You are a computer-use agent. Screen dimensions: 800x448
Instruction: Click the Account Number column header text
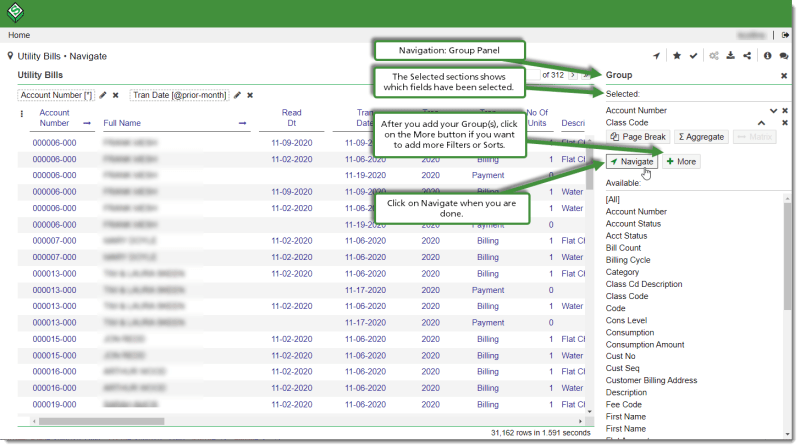[x=55, y=118]
